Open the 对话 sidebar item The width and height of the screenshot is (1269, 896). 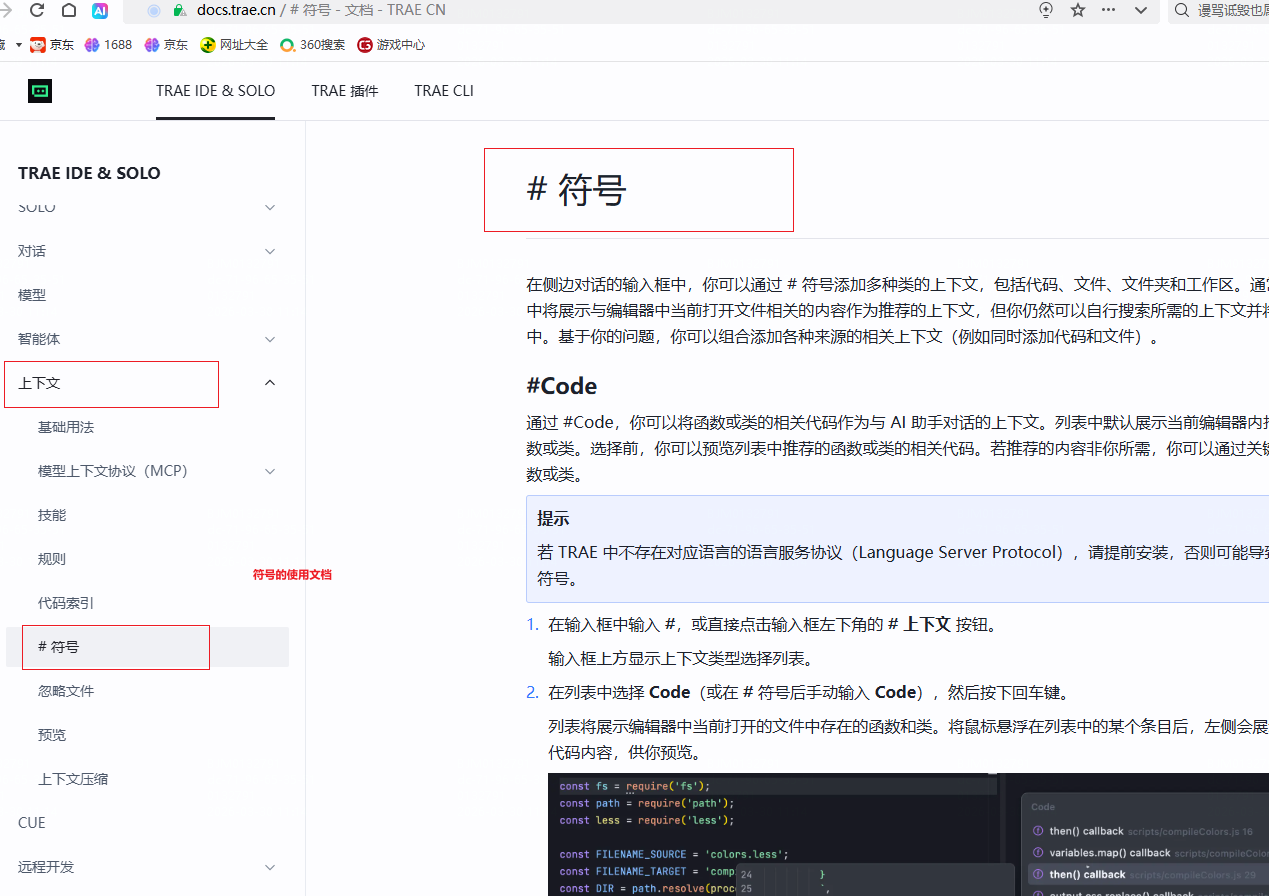(32, 251)
